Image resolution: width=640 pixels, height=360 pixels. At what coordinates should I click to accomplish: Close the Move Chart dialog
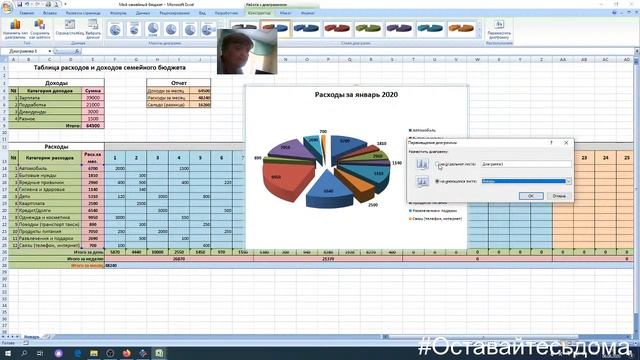pyautogui.click(x=566, y=143)
